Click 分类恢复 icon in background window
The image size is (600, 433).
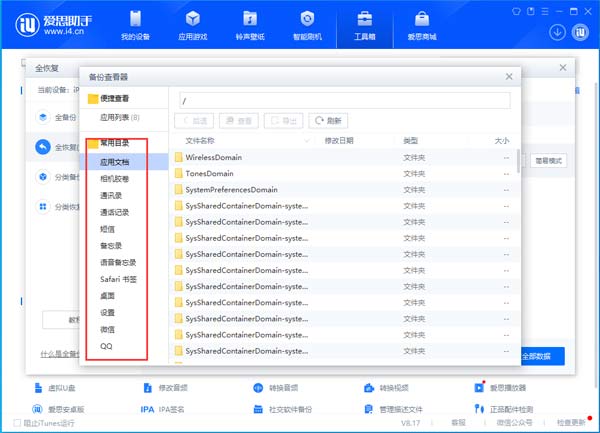tap(43, 207)
